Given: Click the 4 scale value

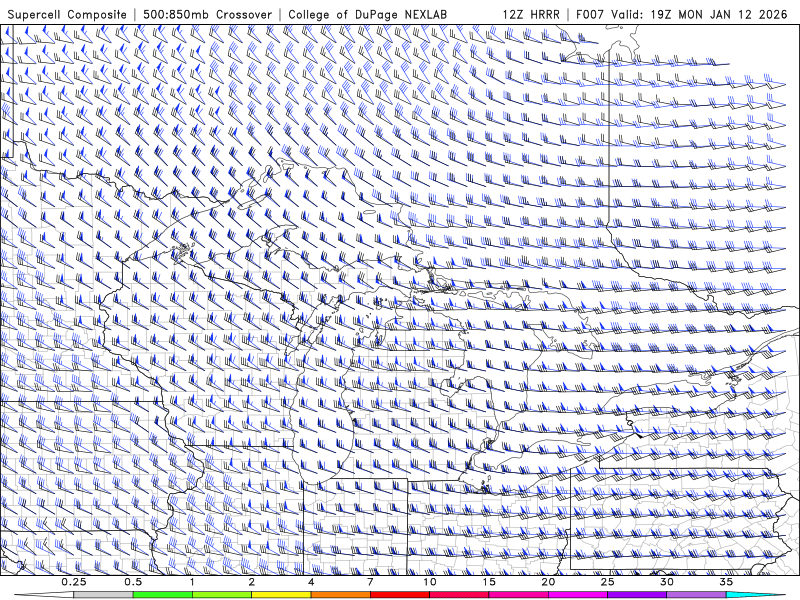Looking at the screenshot, I should [x=311, y=582].
